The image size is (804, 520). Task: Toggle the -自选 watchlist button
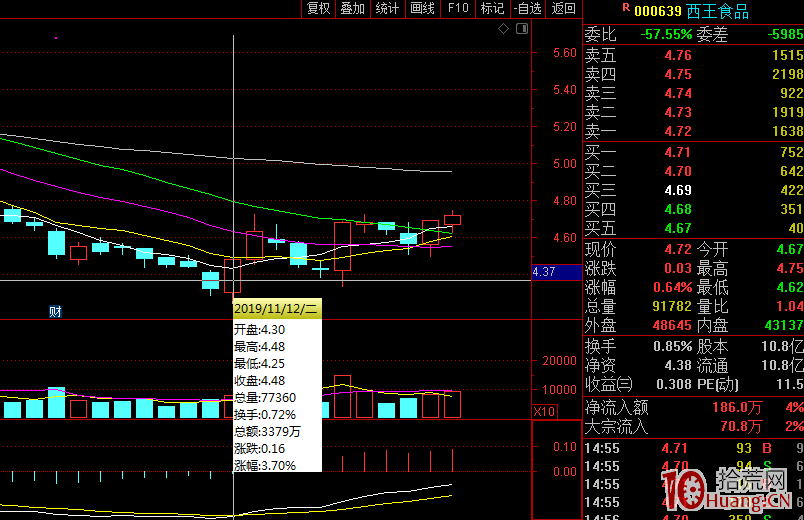pyautogui.click(x=528, y=8)
